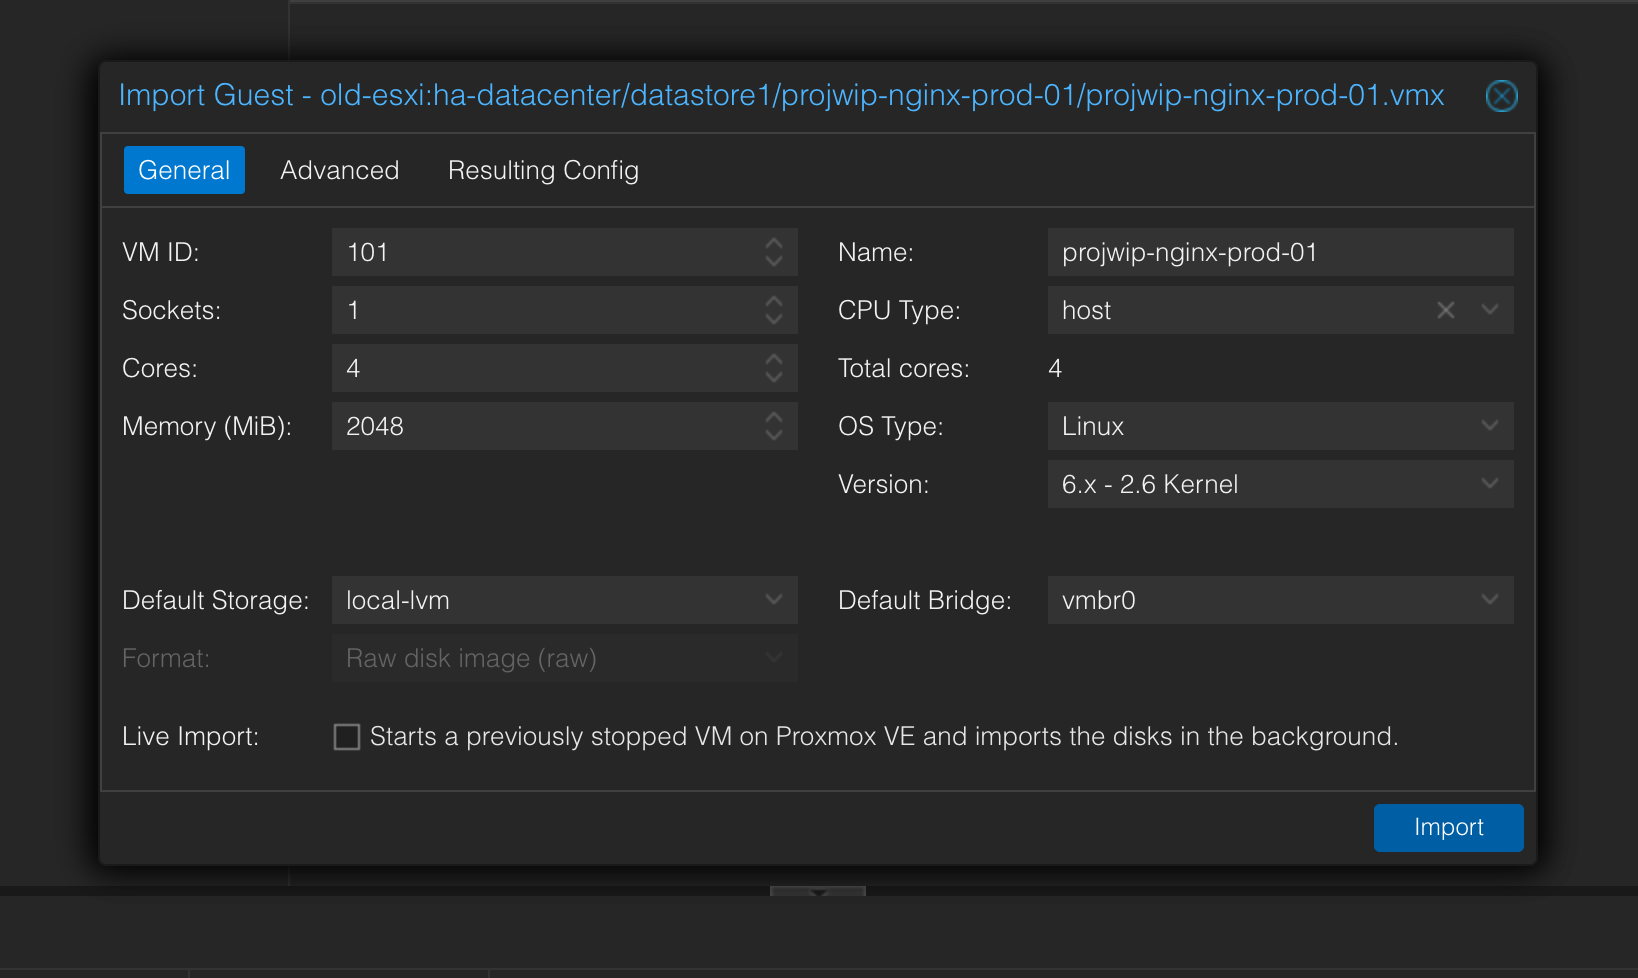Screen dimensions: 1638x978
Task: Decrease VM ID with down spinner
Action: pos(774,261)
